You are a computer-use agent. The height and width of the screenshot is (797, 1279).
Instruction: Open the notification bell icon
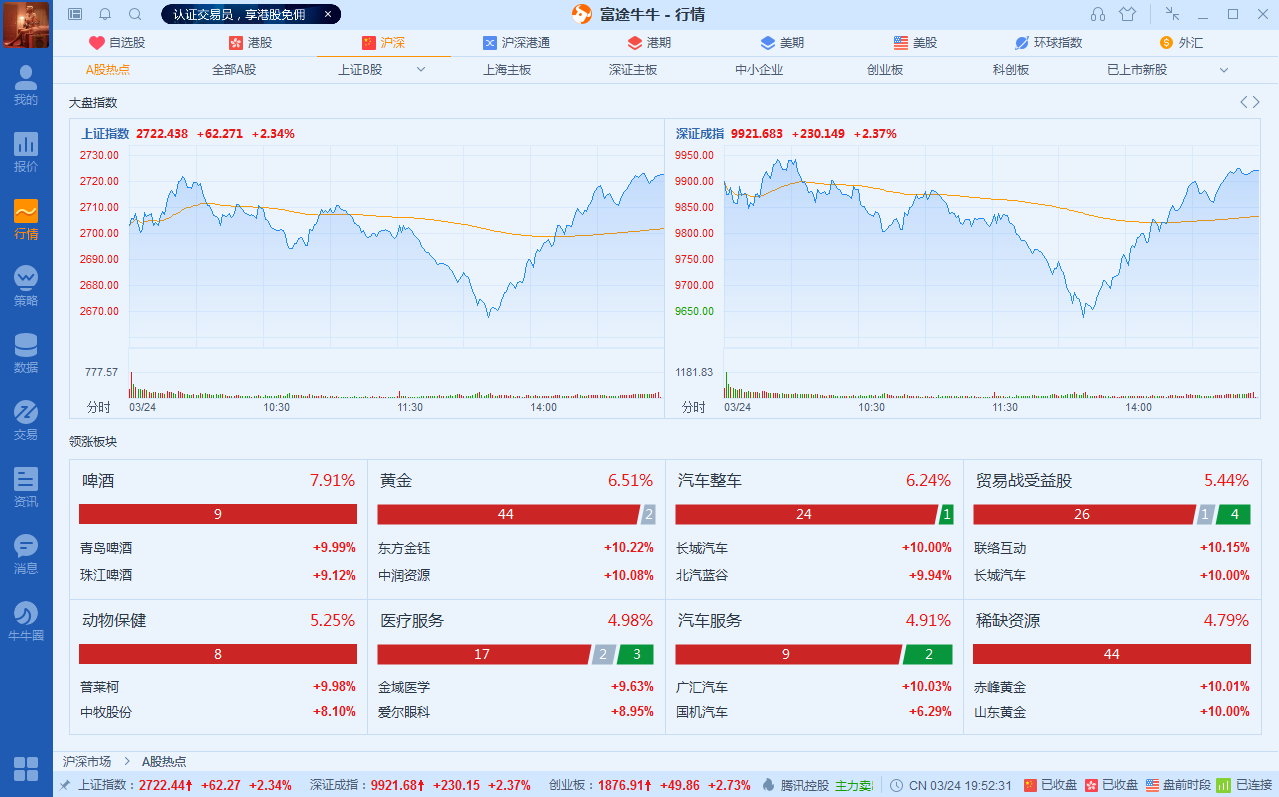tap(105, 14)
